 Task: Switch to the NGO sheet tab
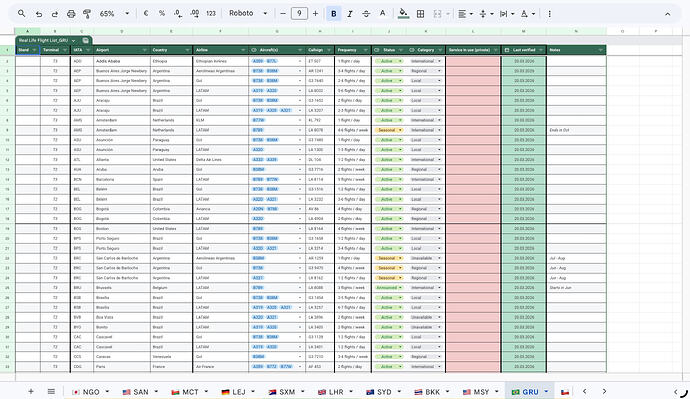pyautogui.click(x=91, y=392)
